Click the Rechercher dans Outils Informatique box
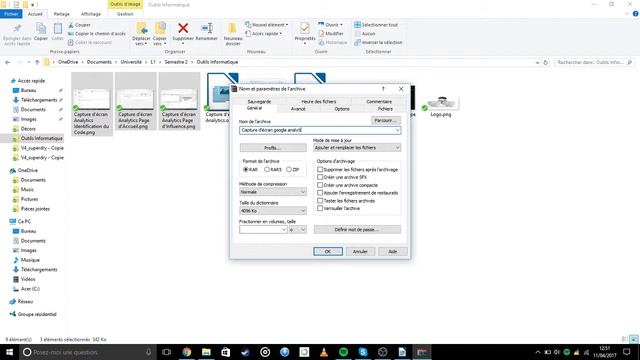 click(593, 62)
